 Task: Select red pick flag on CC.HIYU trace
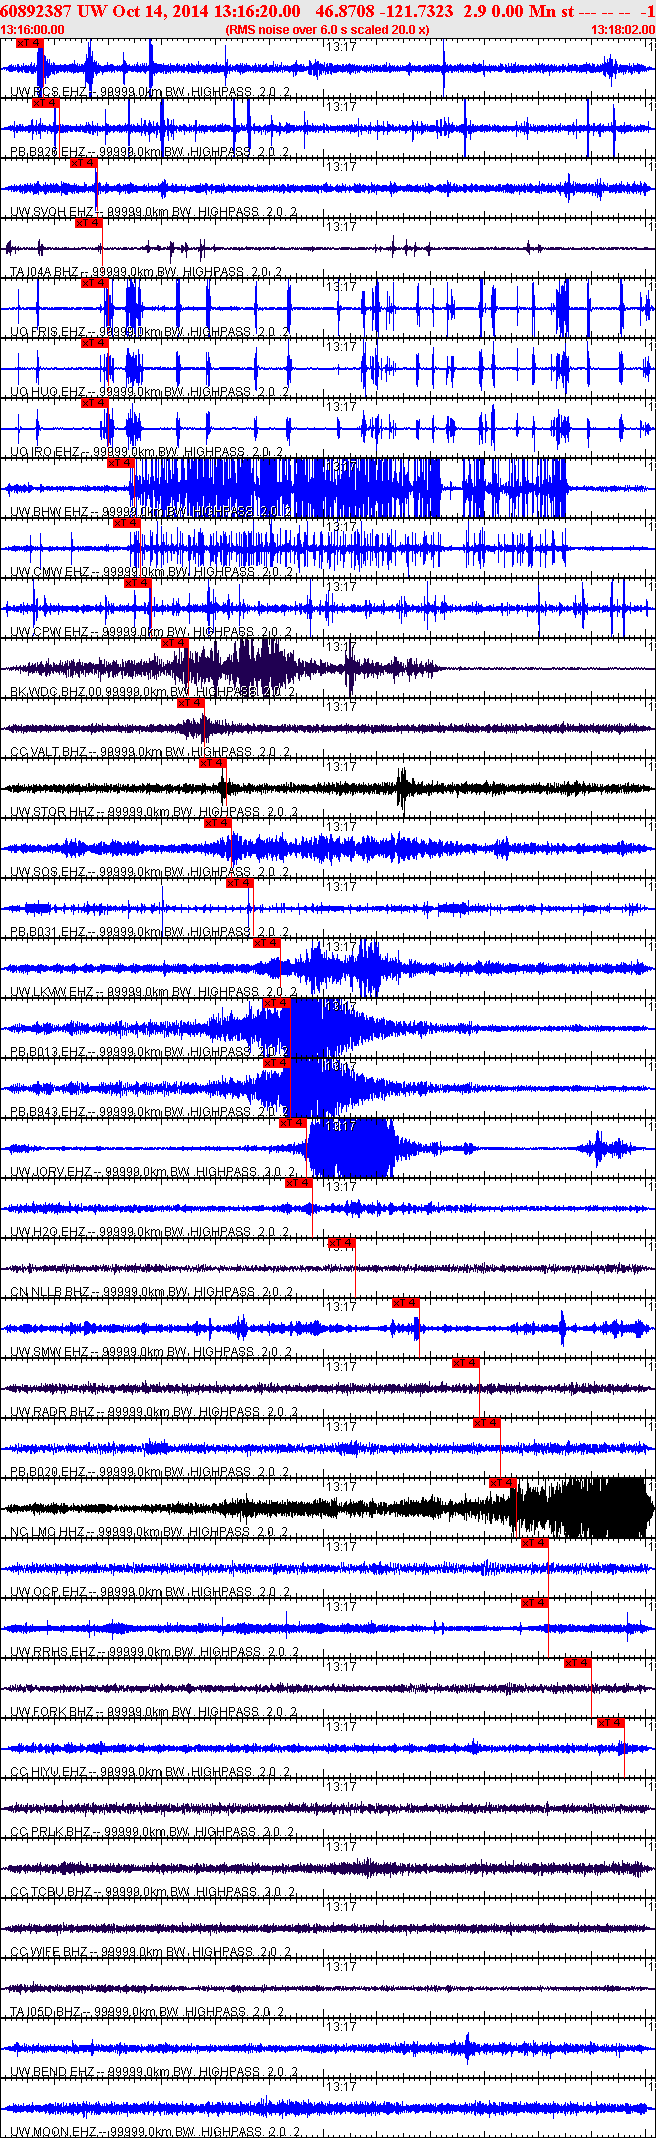pyautogui.click(x=611, y=1723)
